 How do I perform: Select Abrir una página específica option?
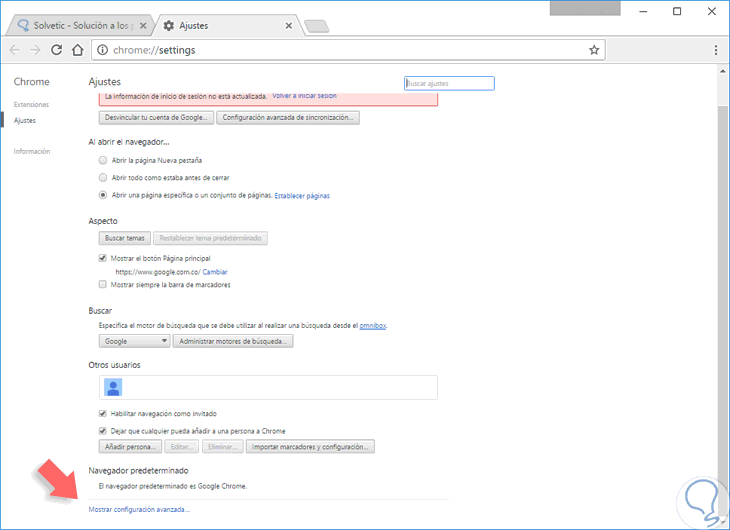103,195
